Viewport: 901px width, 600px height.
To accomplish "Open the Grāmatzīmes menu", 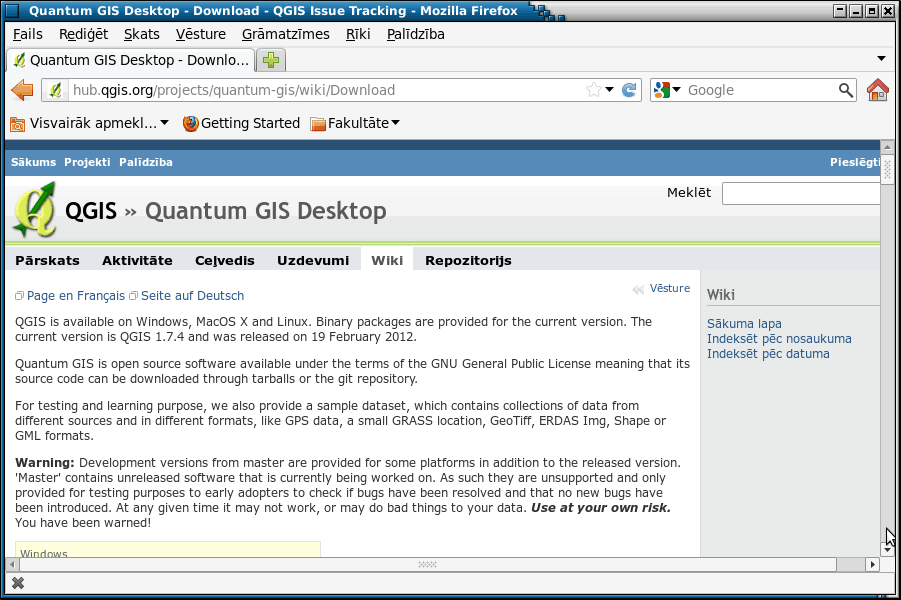I will click(286, 34).
